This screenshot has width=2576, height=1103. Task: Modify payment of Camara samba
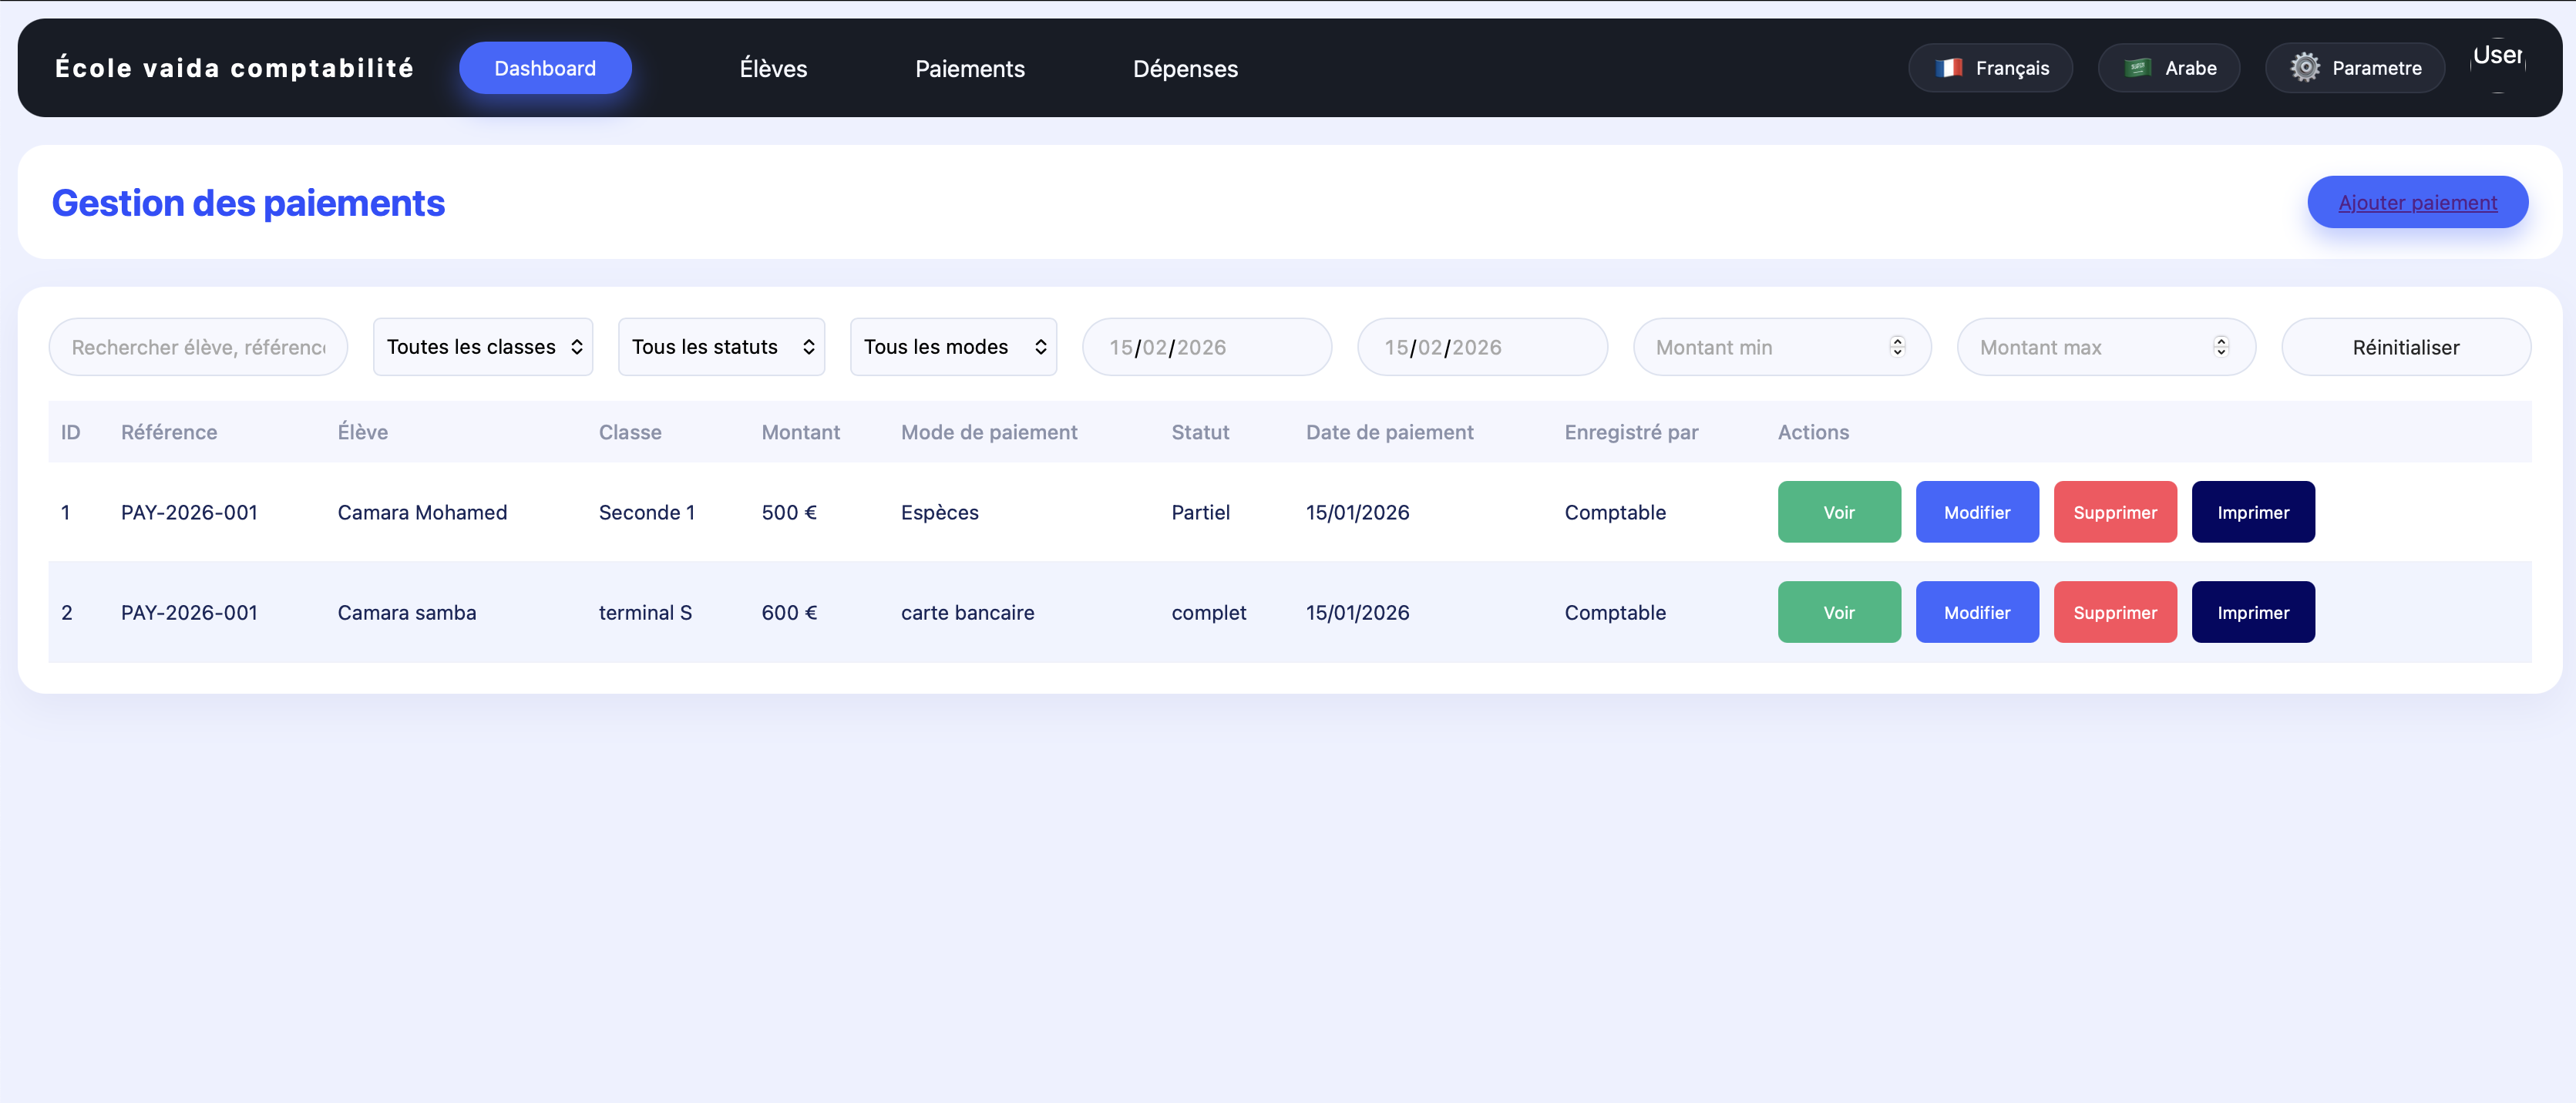point(1977,612)
